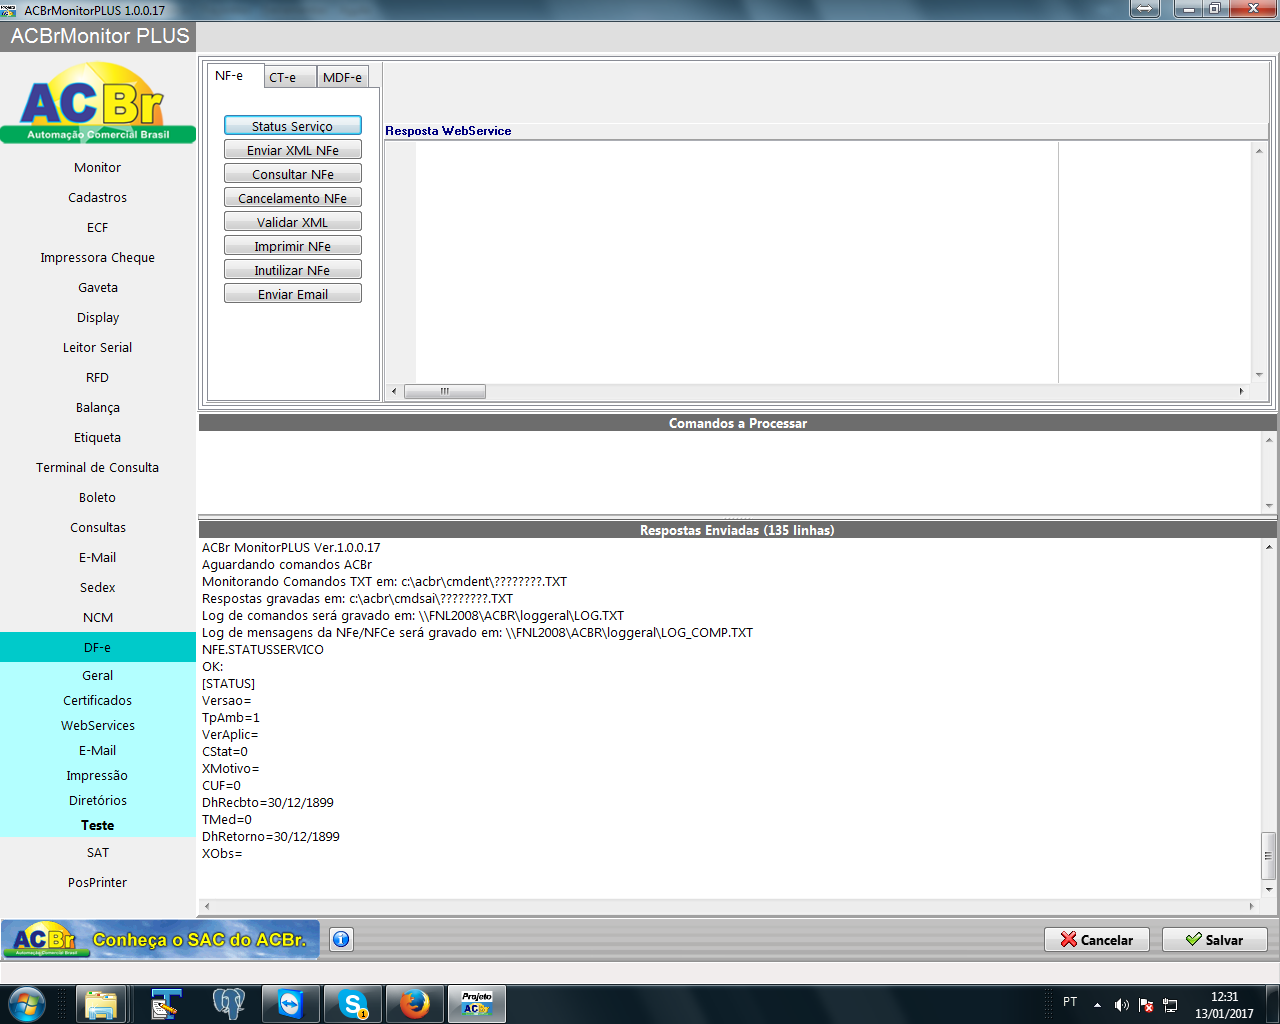
Task: Click Validar XML button
Action: [293, 222]
